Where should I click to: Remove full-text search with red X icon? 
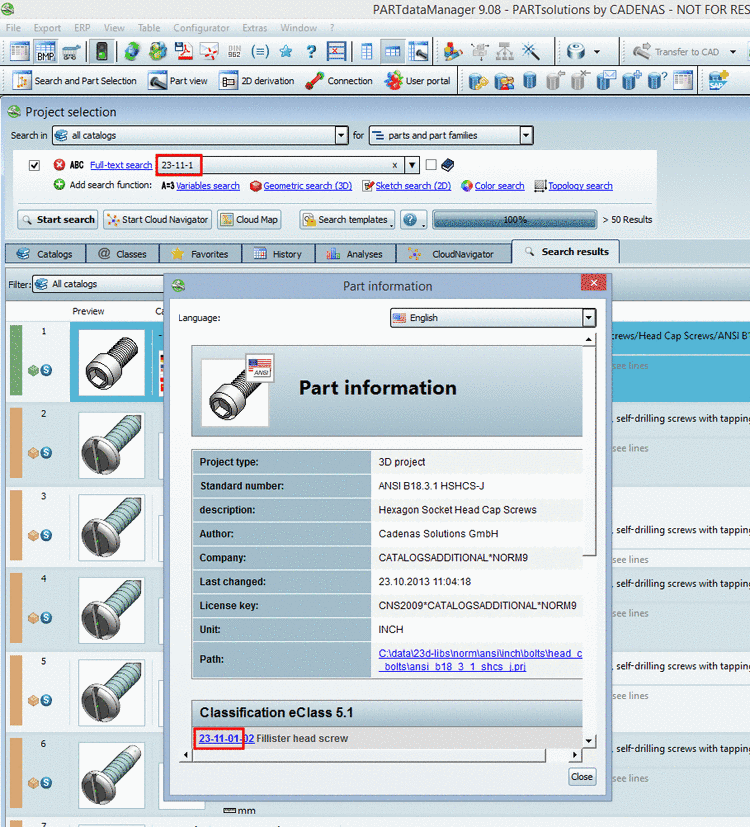coord(59,165)
